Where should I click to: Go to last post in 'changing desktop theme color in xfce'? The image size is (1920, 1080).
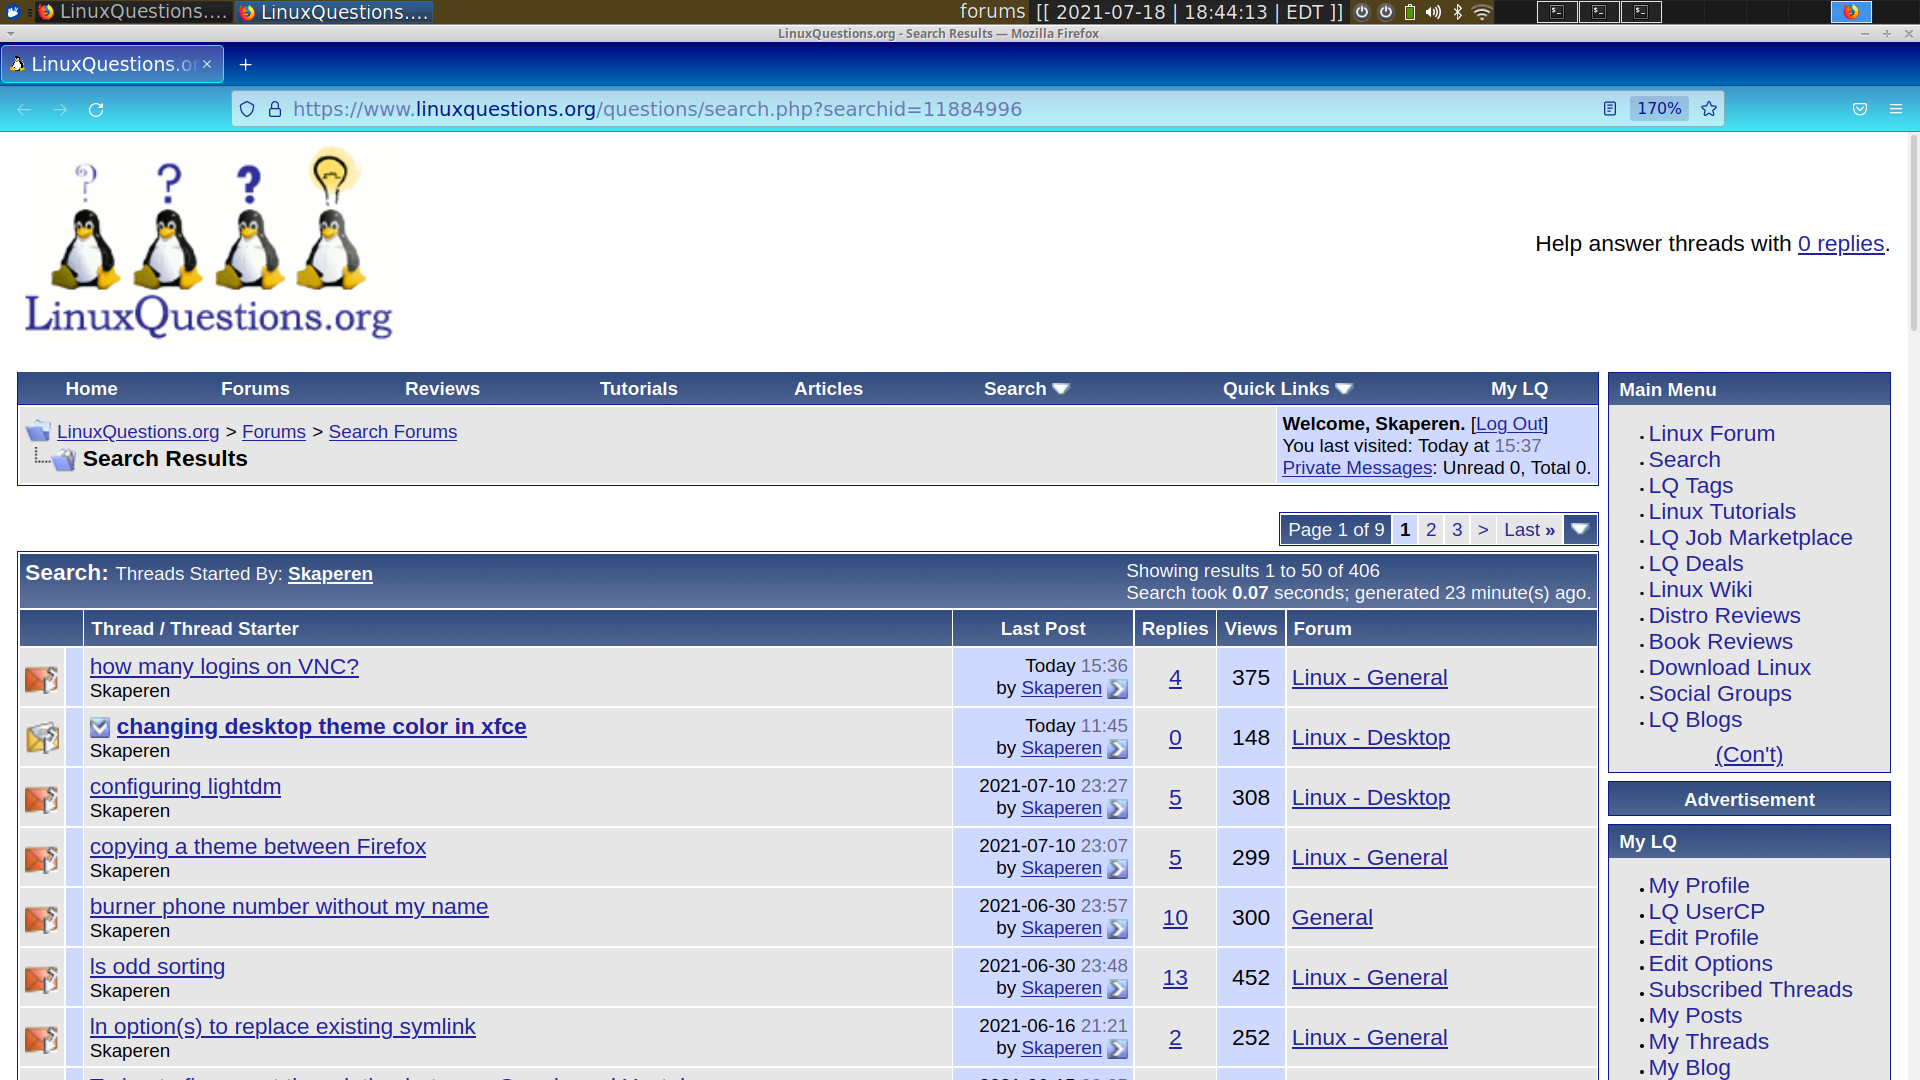(x=1118, y=749)
